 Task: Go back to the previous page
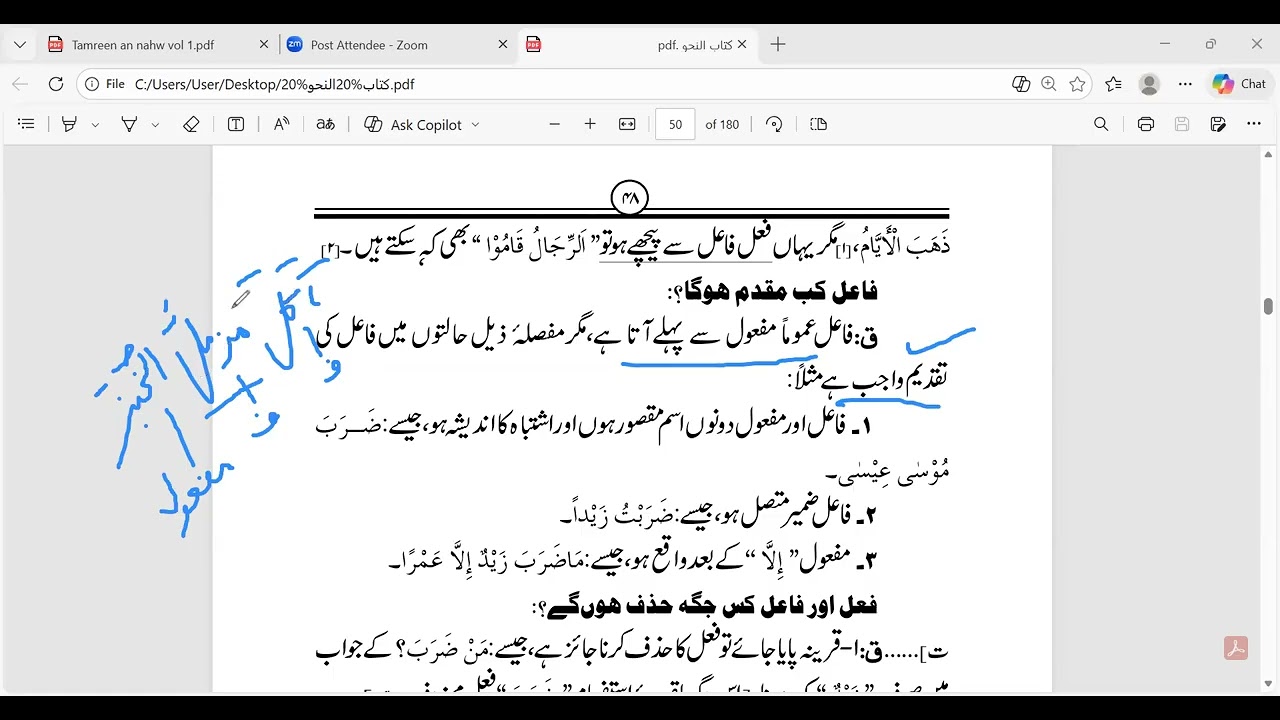(x=20, y=84)
